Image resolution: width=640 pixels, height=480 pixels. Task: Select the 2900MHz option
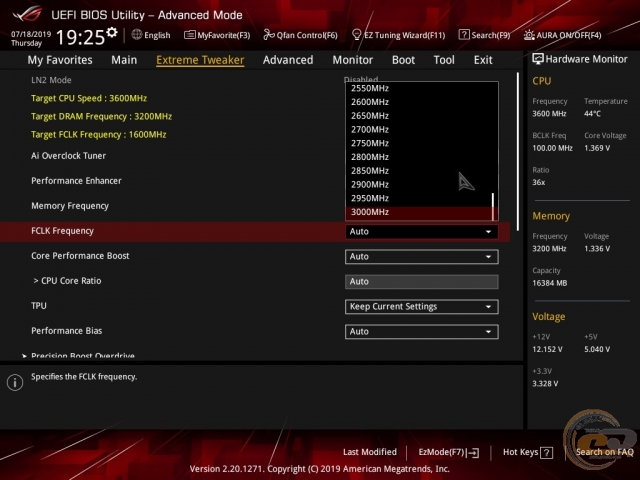[419, 184]
